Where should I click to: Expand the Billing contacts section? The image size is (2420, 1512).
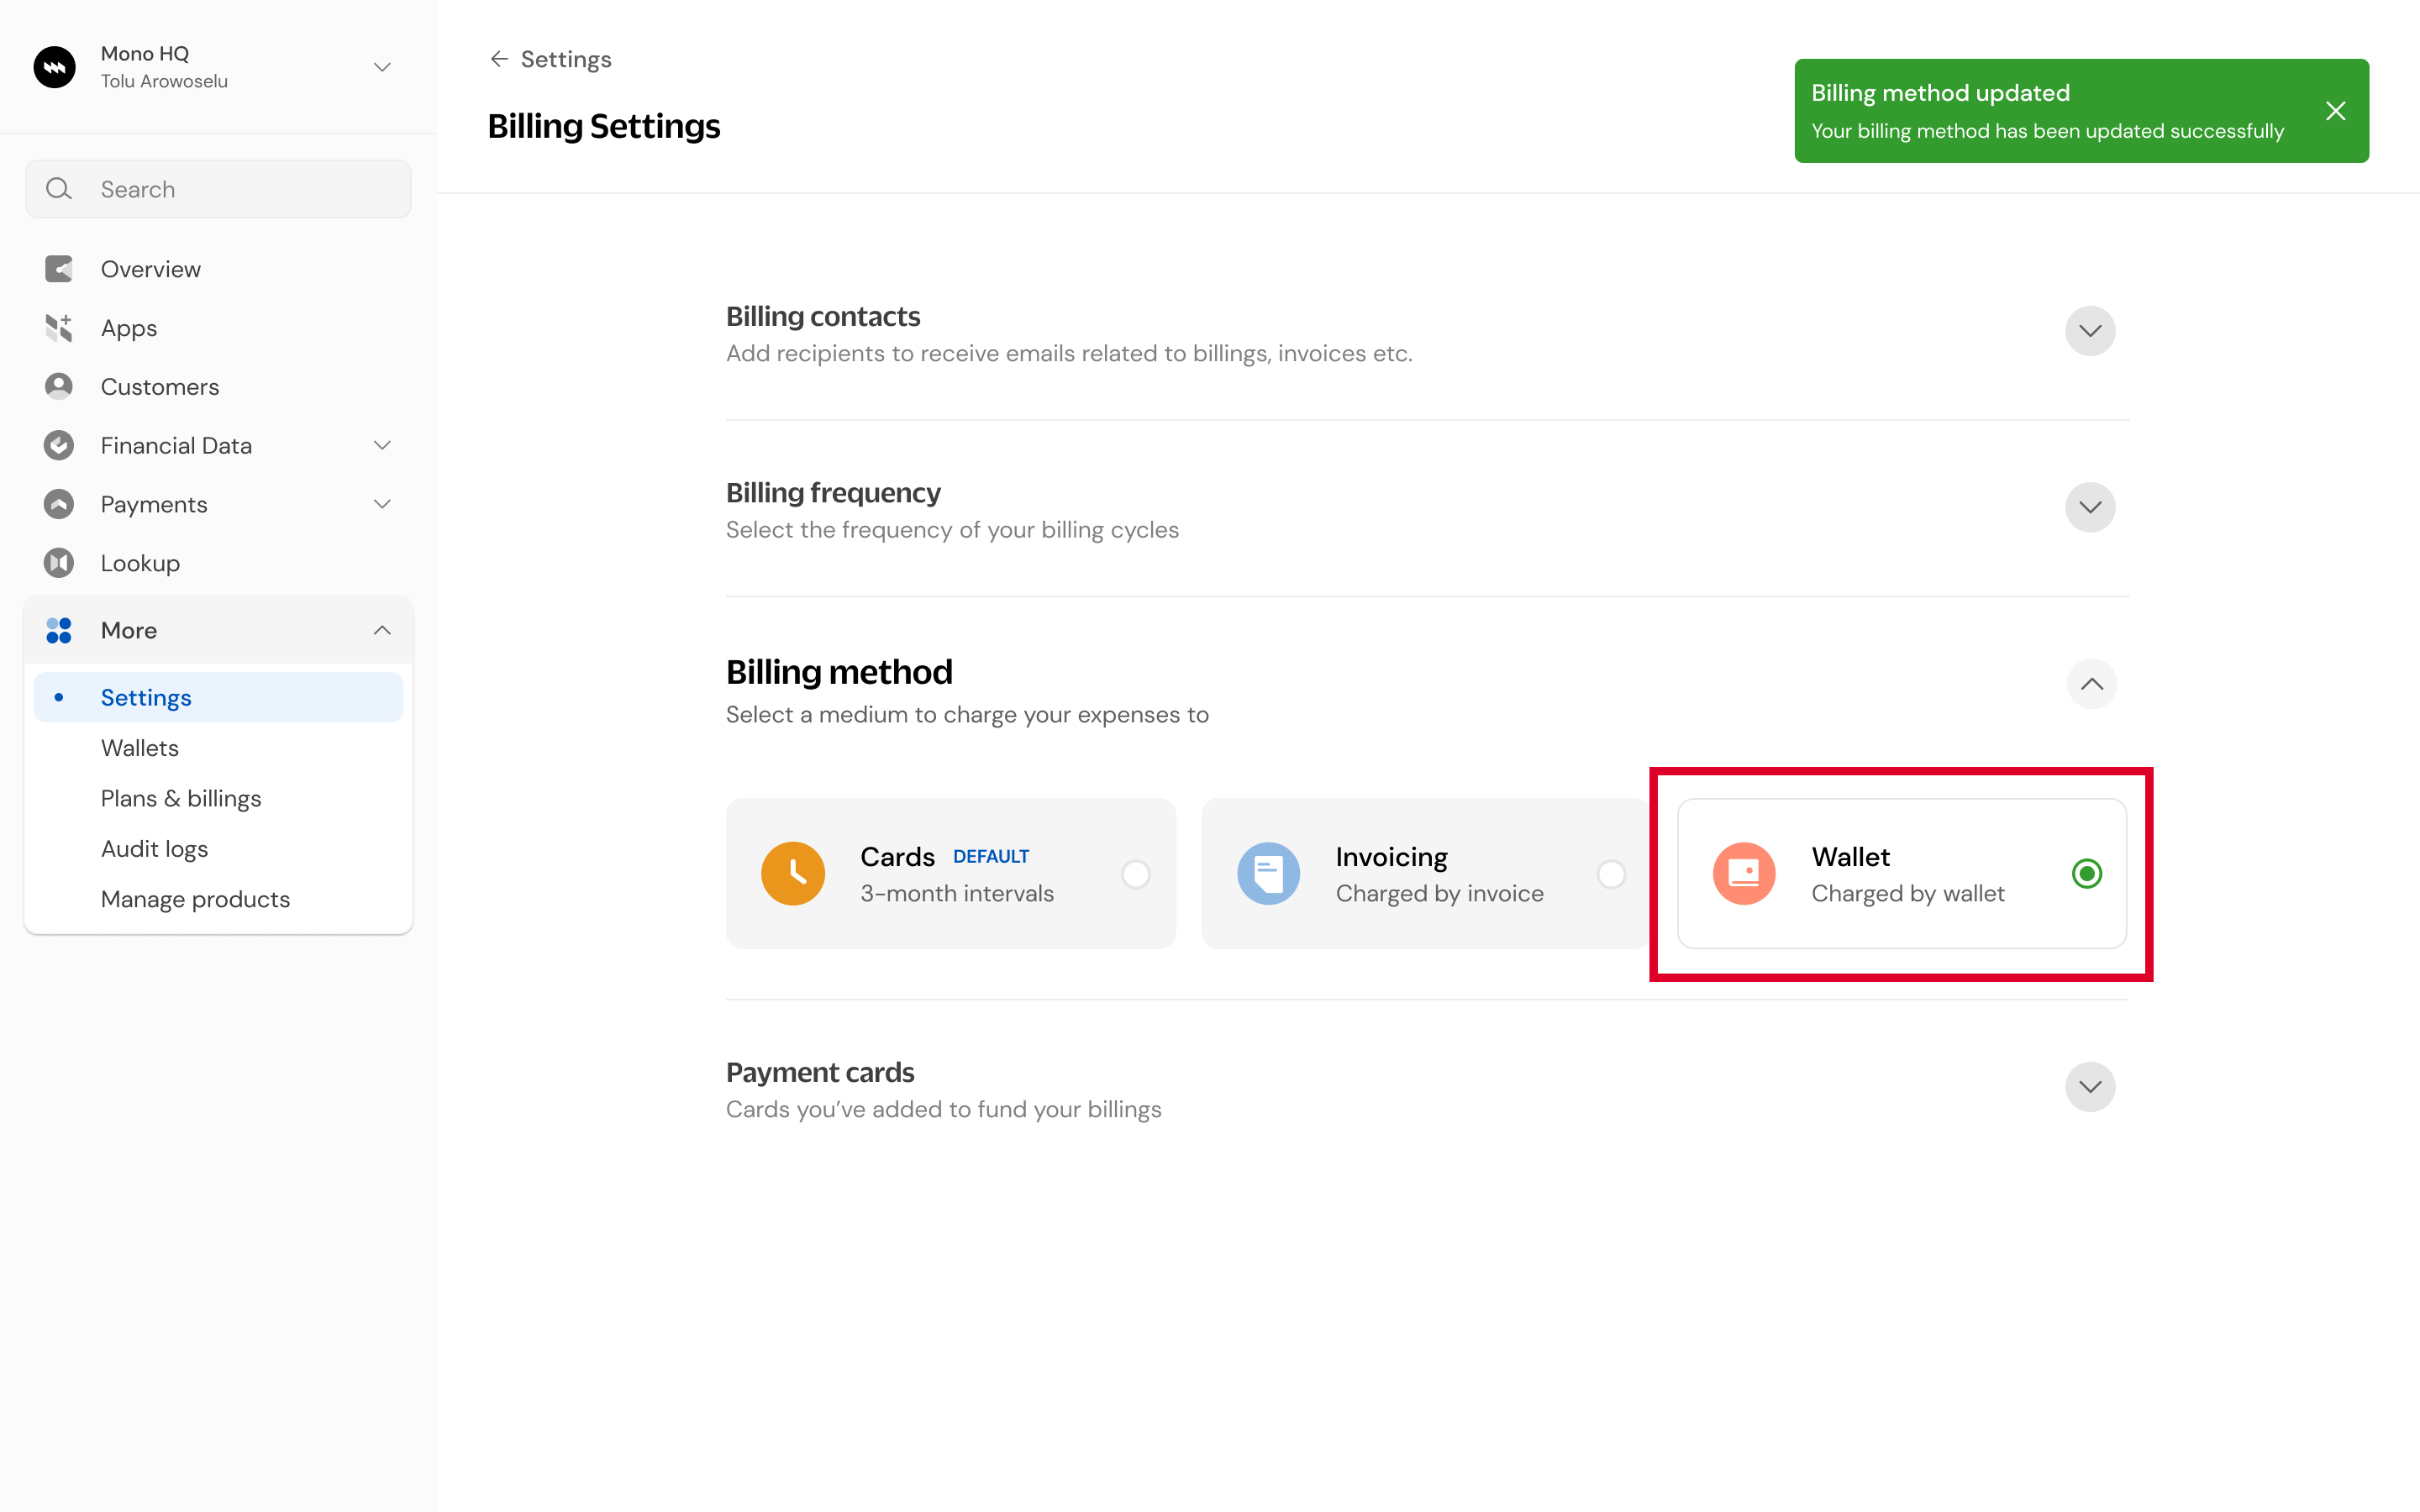pyautogui.click(x=2090, y=331)
